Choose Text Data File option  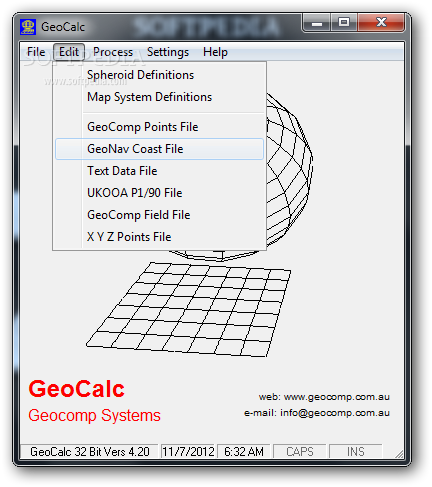[x=159, y=171]
